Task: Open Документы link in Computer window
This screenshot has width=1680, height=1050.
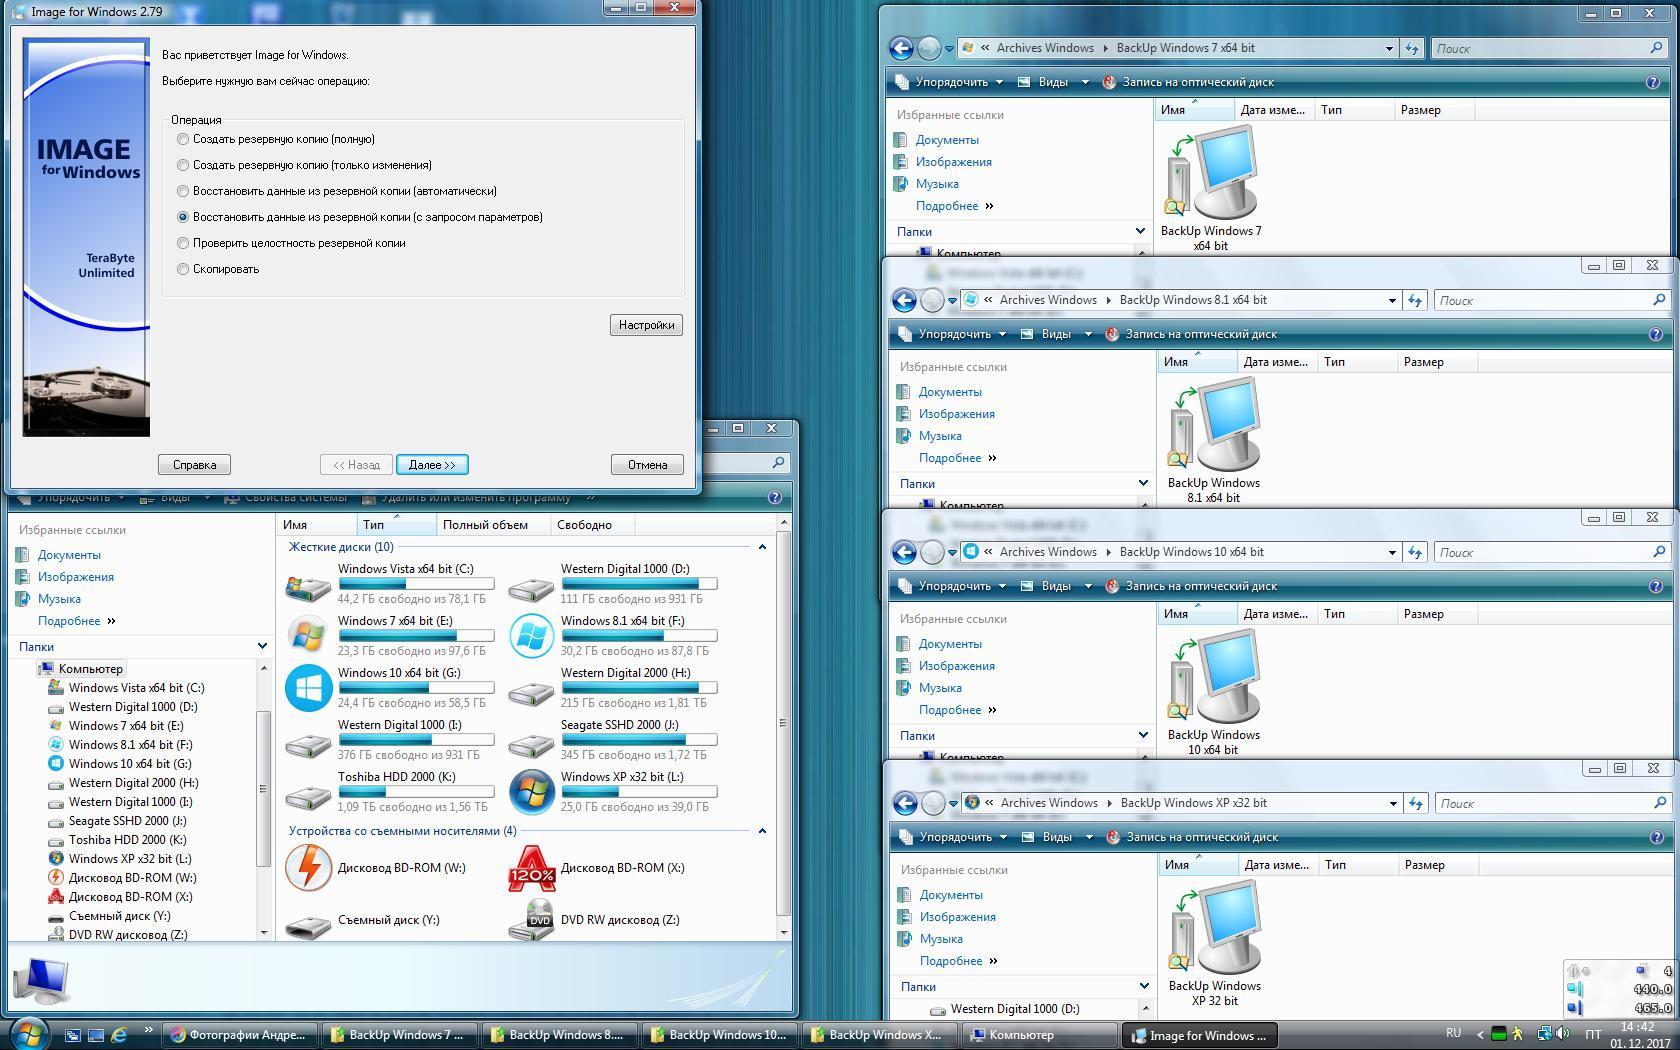Action: (x=69, y=555)
